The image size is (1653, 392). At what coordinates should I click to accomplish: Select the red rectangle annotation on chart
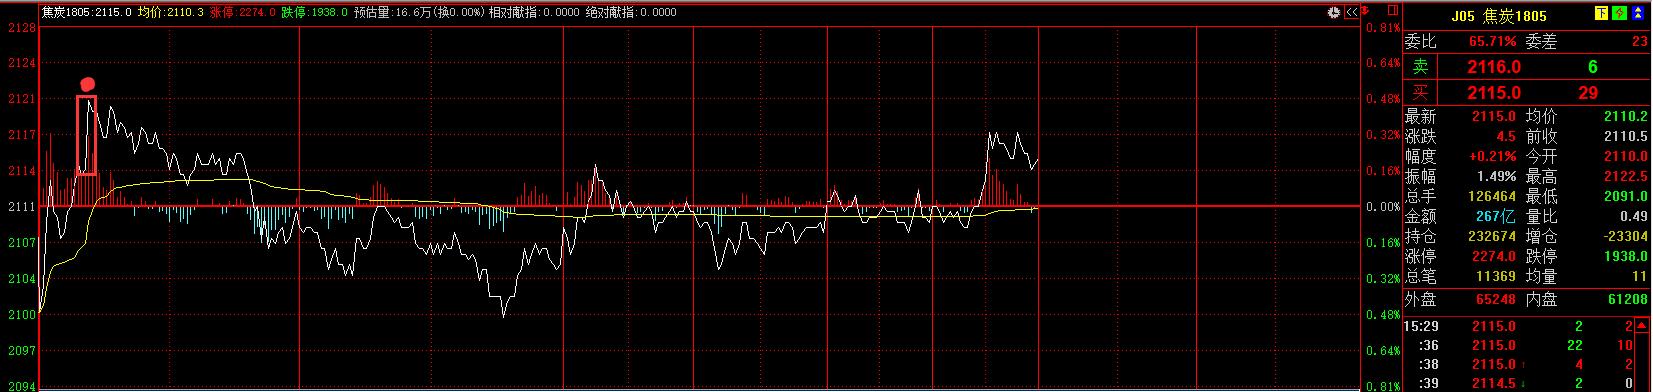(87, 135)
